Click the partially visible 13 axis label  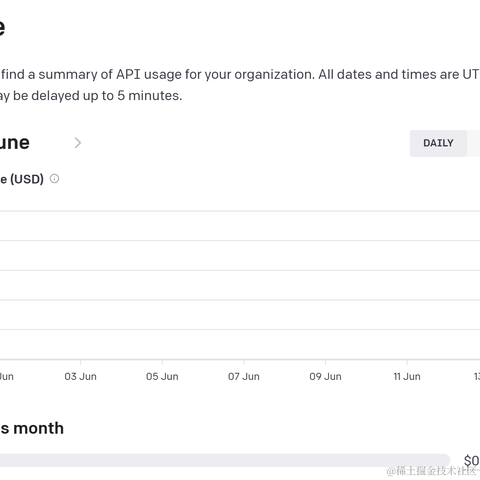[477, 377]
